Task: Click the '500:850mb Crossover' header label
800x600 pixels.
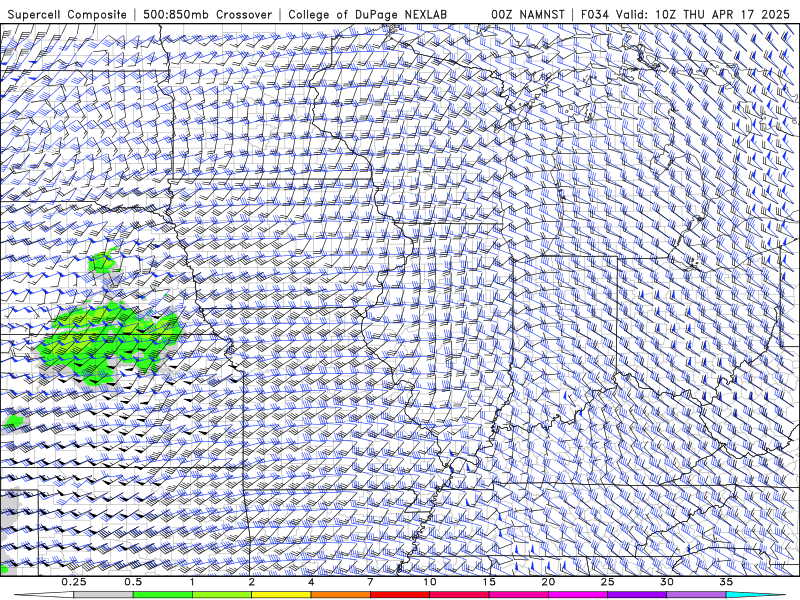Action: 208,15
